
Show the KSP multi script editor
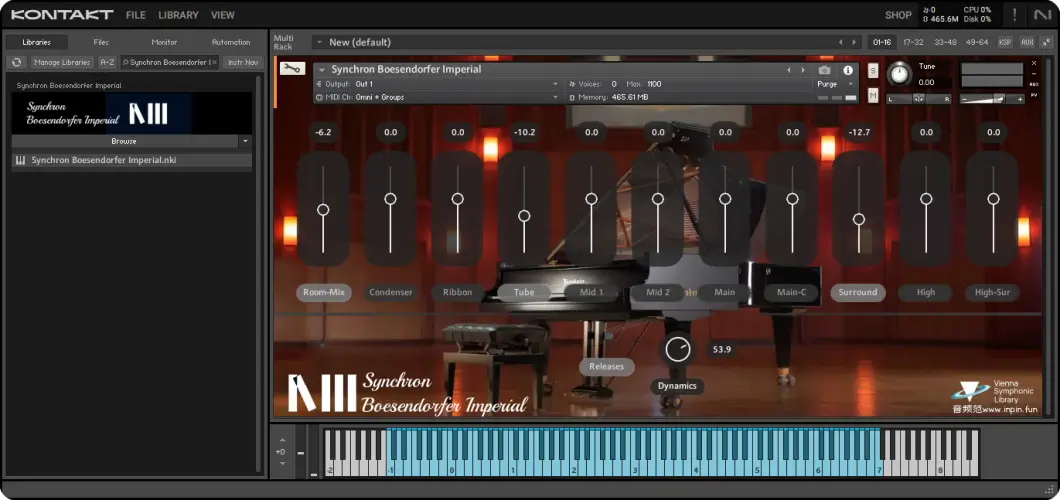1005,42
